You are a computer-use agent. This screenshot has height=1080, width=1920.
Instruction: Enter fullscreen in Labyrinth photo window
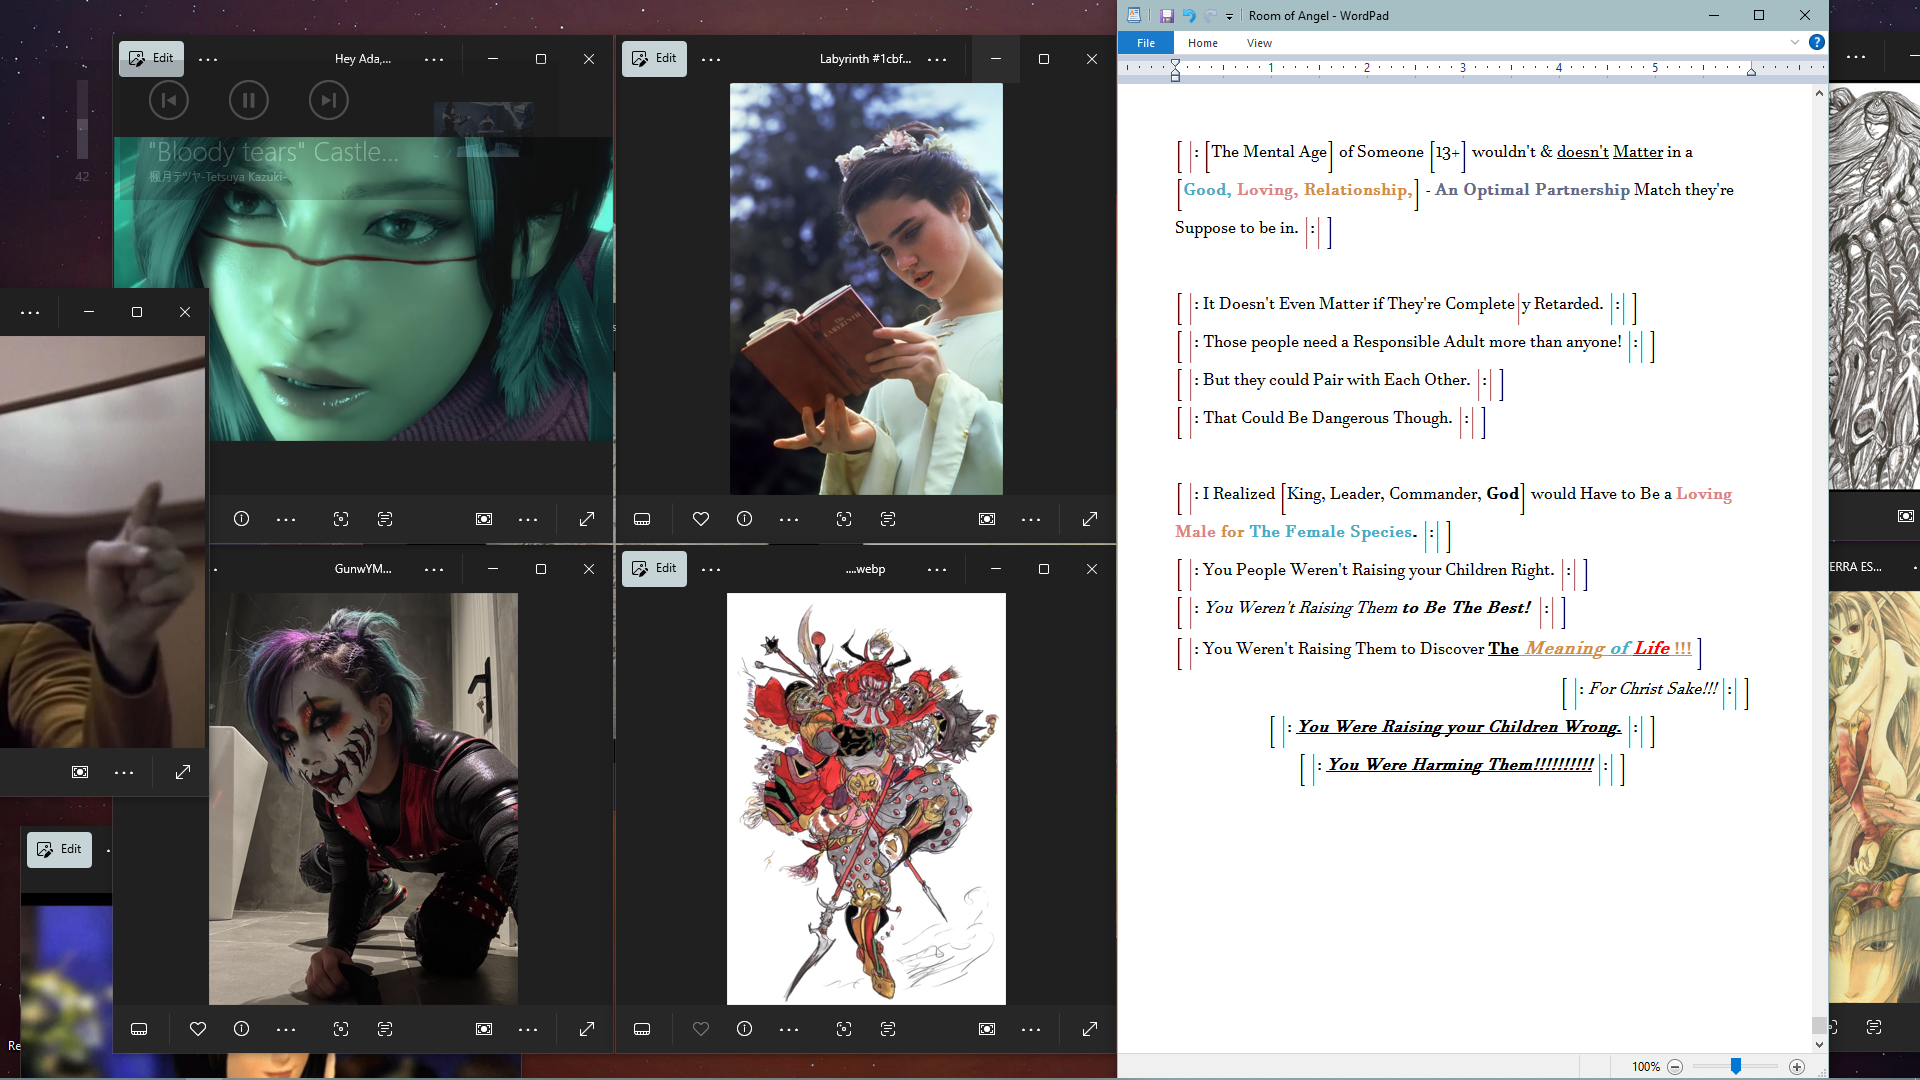[x=1090, y=519]
